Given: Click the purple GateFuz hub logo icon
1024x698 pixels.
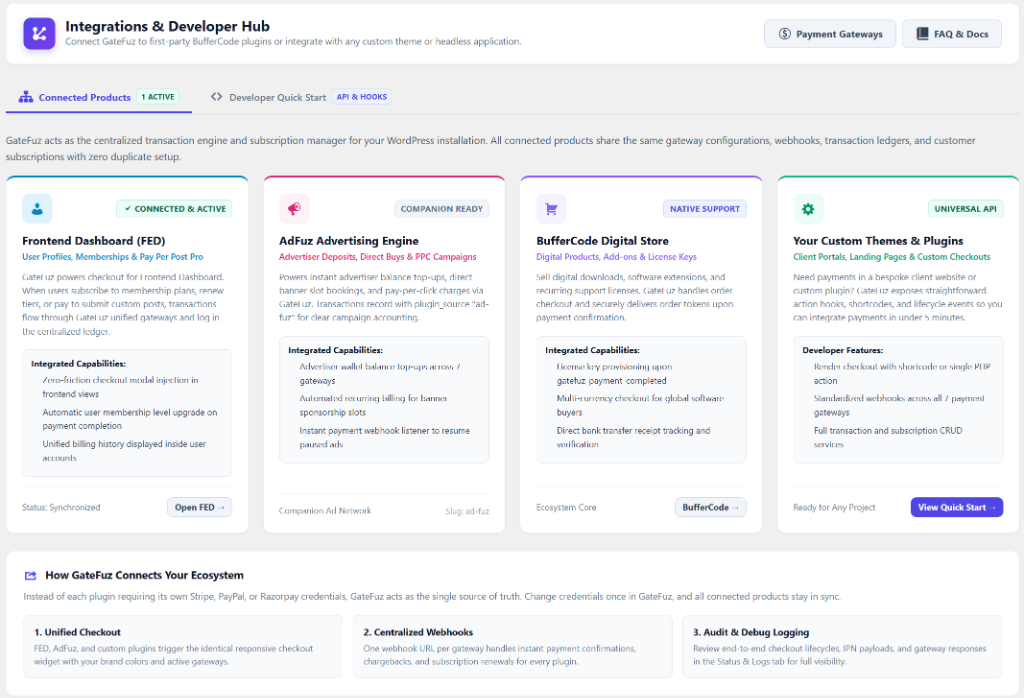Looking at the screenshot, I should coord(39,33).
